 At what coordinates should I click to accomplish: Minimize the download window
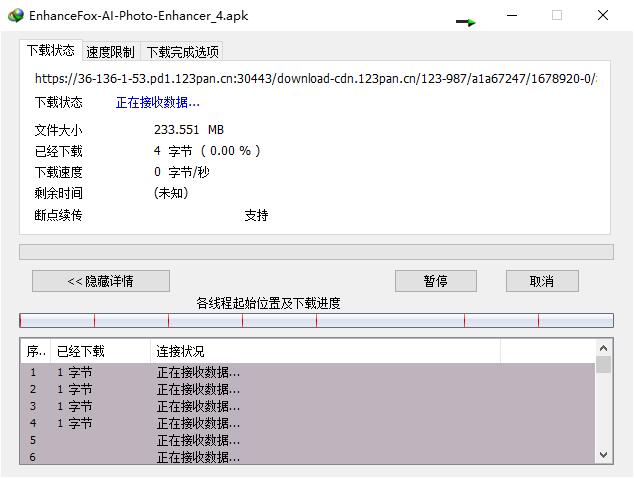click(x=512, y=16)
